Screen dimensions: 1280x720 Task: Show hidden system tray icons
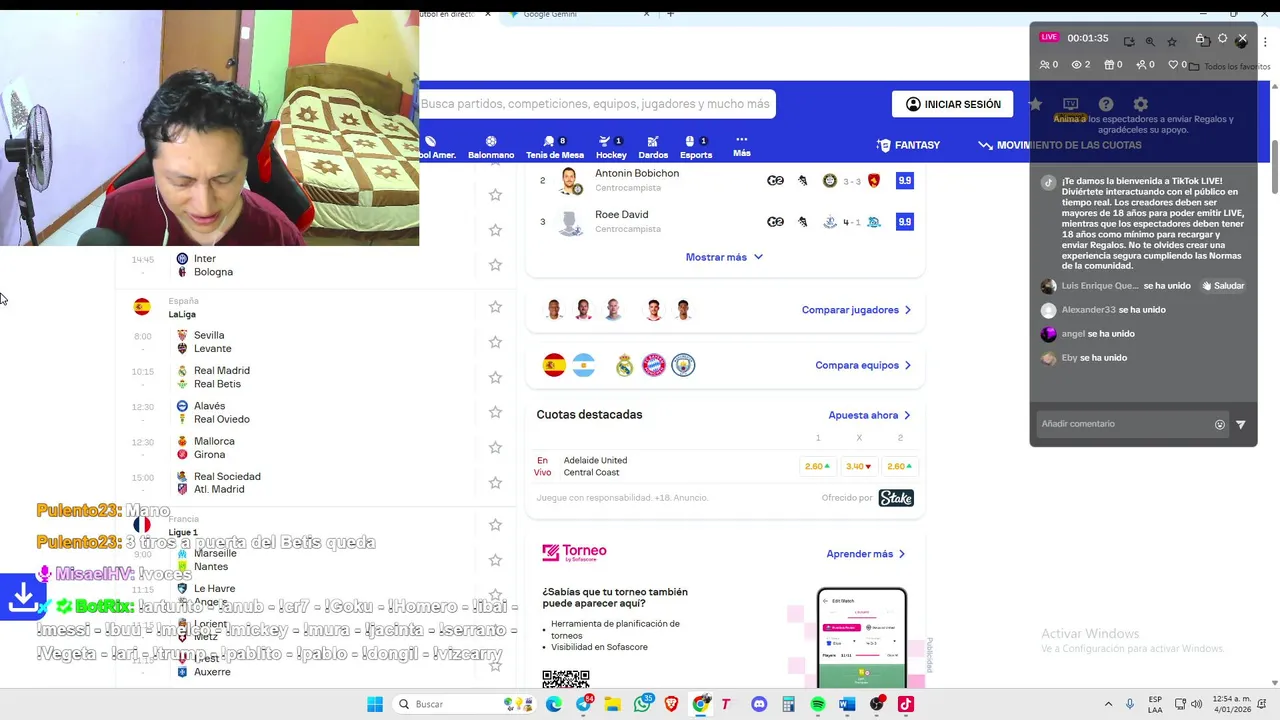1111,704
